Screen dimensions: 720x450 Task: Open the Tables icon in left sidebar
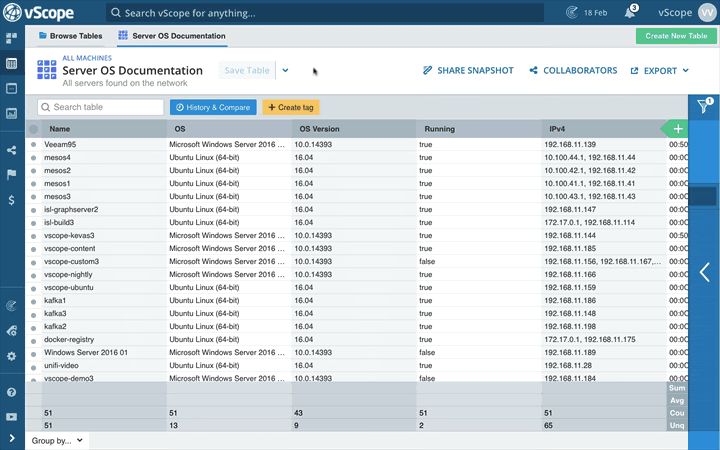pos(11,63)
